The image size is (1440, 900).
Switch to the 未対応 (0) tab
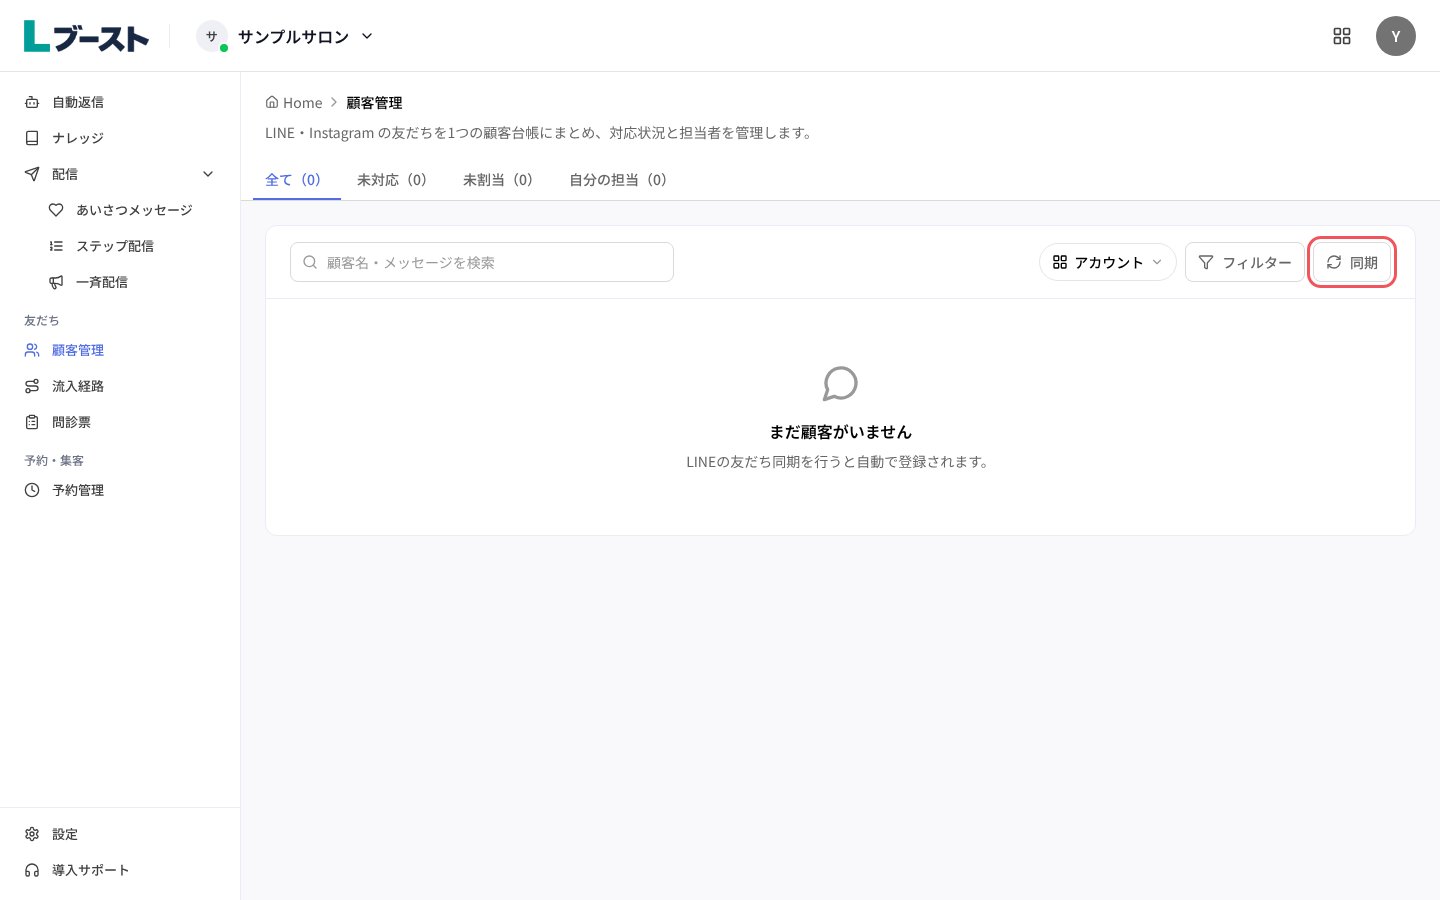pyautogui.click(x=392, y=180)
